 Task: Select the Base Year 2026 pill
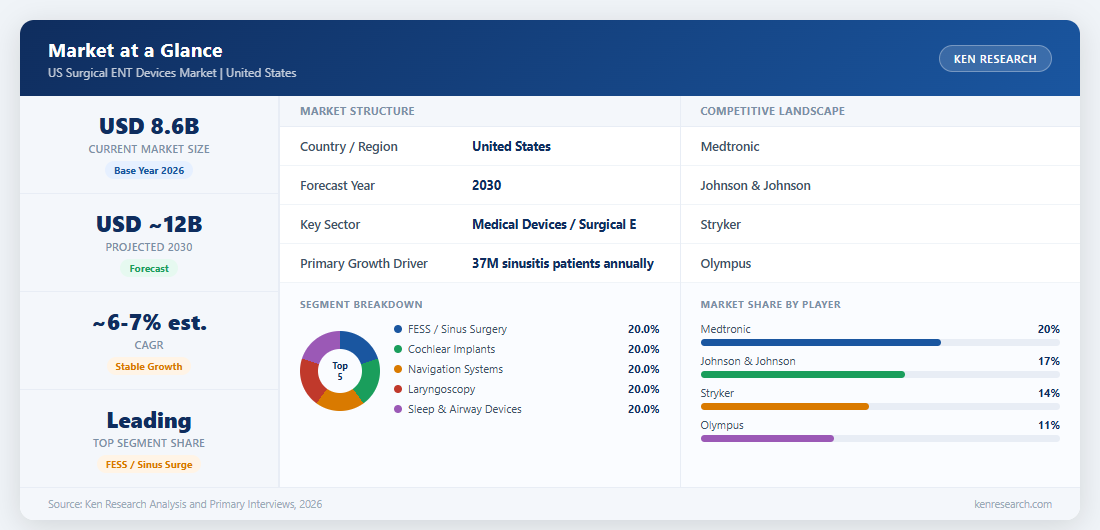pos(149,171)
